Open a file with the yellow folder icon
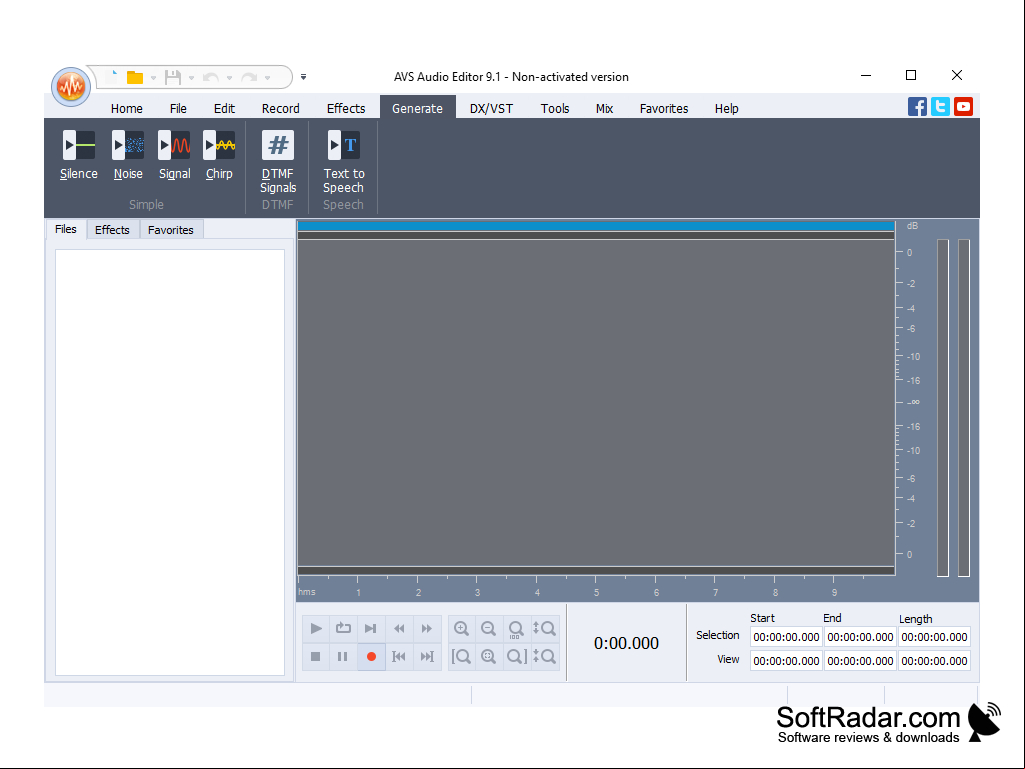Image resolution: width=1025 pixels, height=769 pixels. tap(135, 78)
